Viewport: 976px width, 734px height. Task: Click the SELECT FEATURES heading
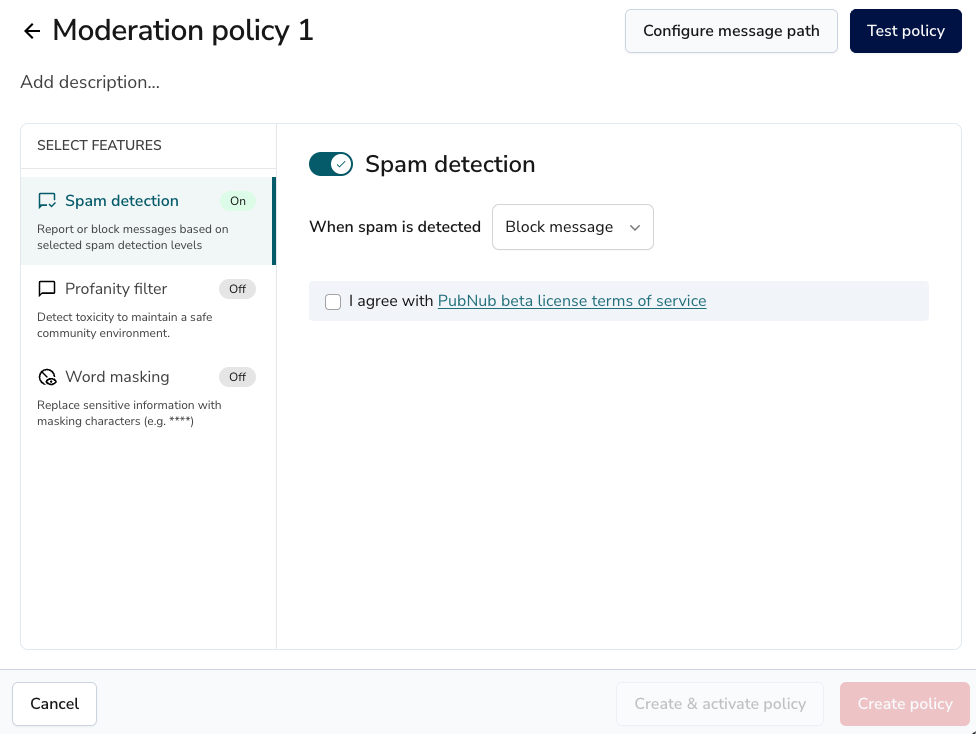[100, 145]
